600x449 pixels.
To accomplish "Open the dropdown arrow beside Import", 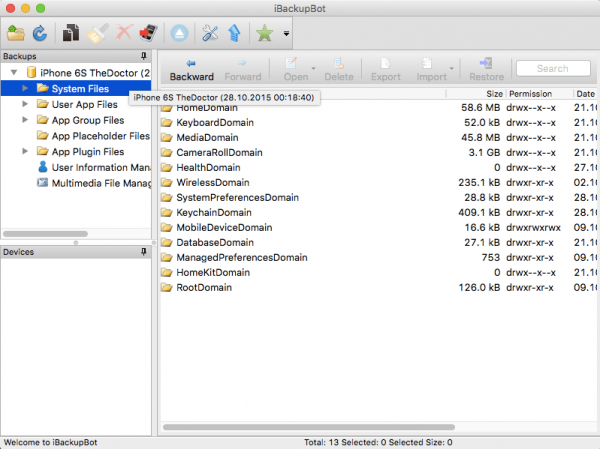I will [x=452, y=69].
